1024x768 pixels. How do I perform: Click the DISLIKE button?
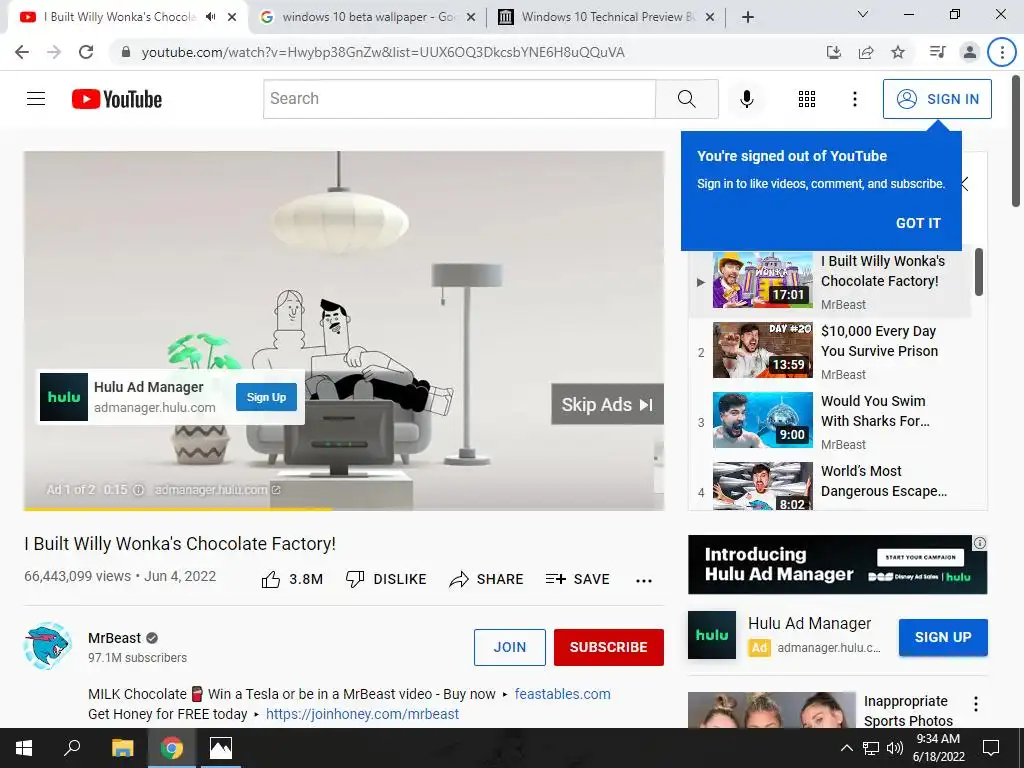coord(386,579)
